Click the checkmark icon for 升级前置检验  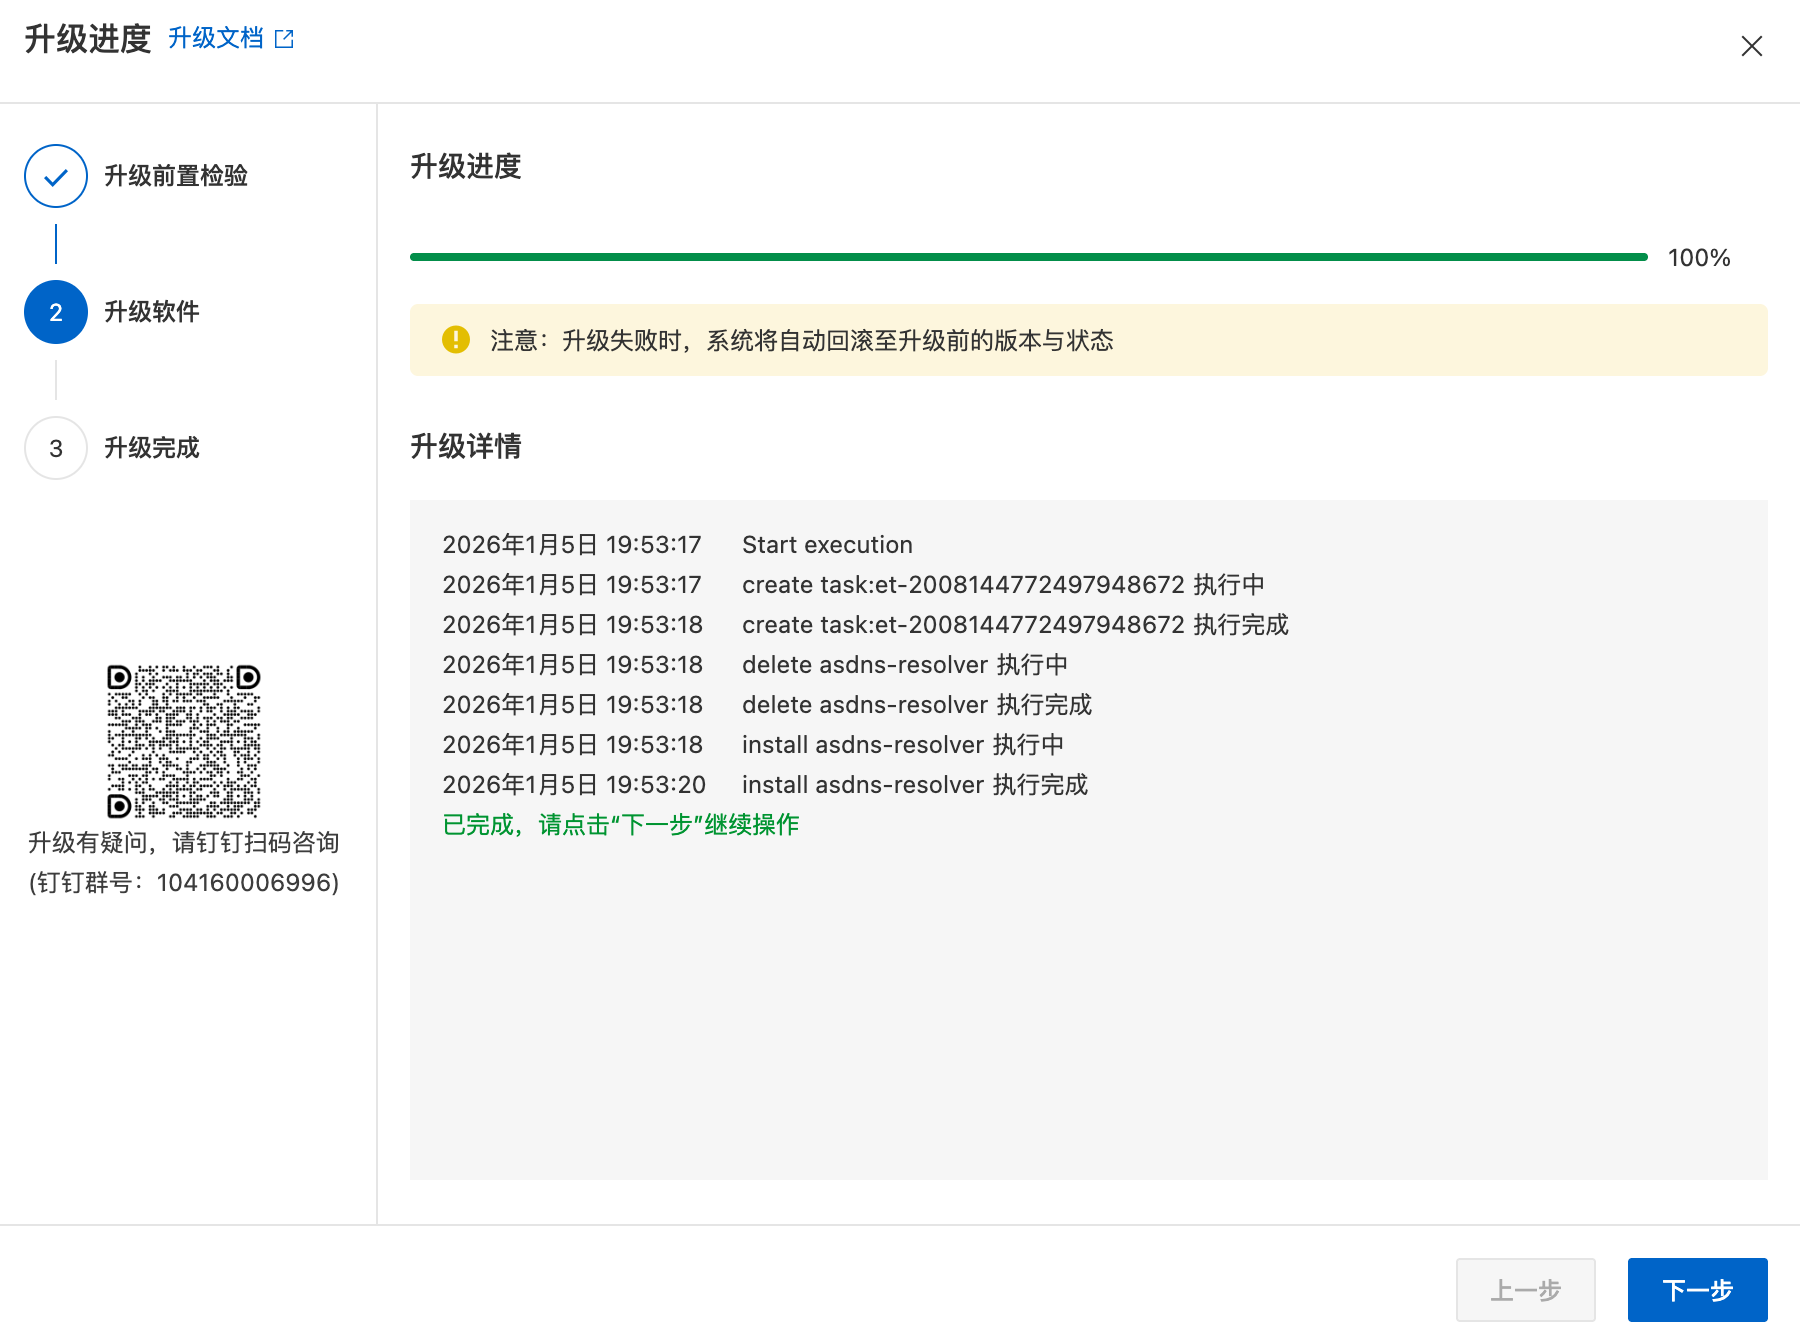[x=56, y=176]
